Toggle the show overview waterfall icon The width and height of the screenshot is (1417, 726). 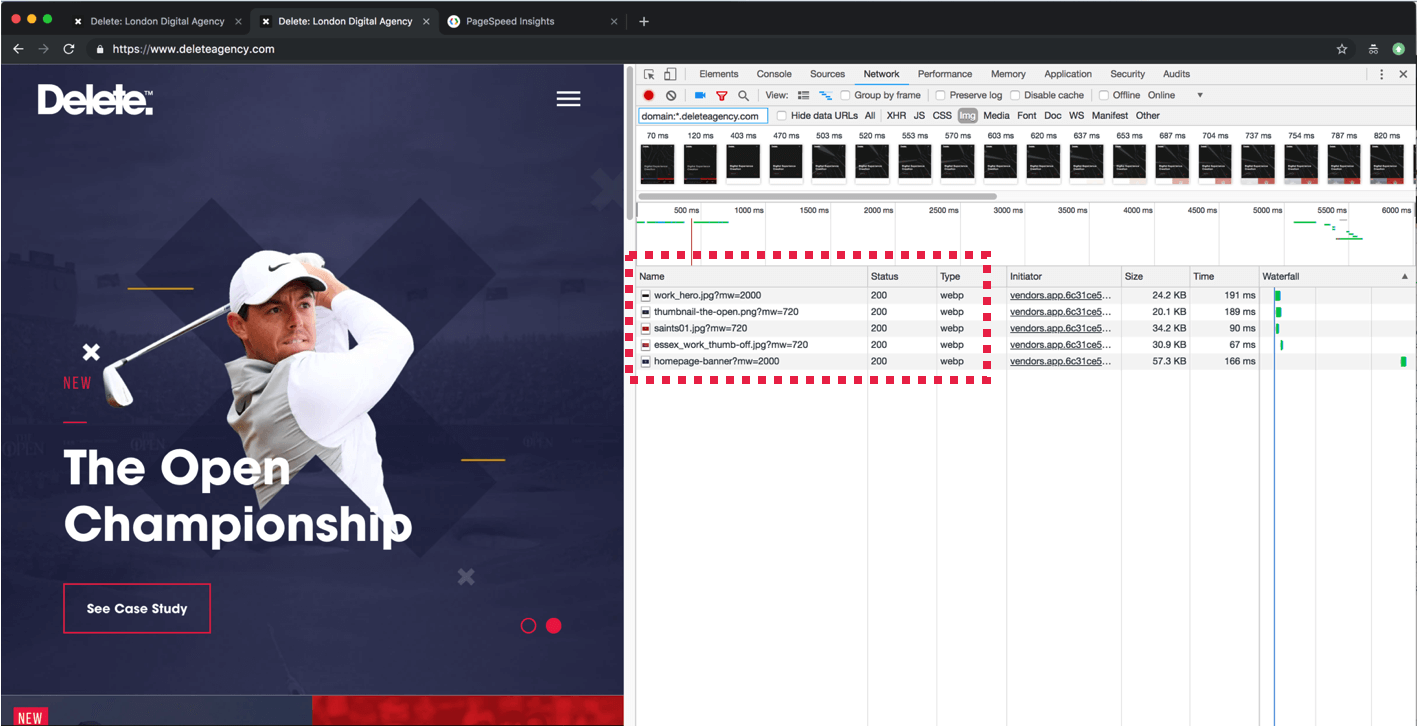coord(826,95)
